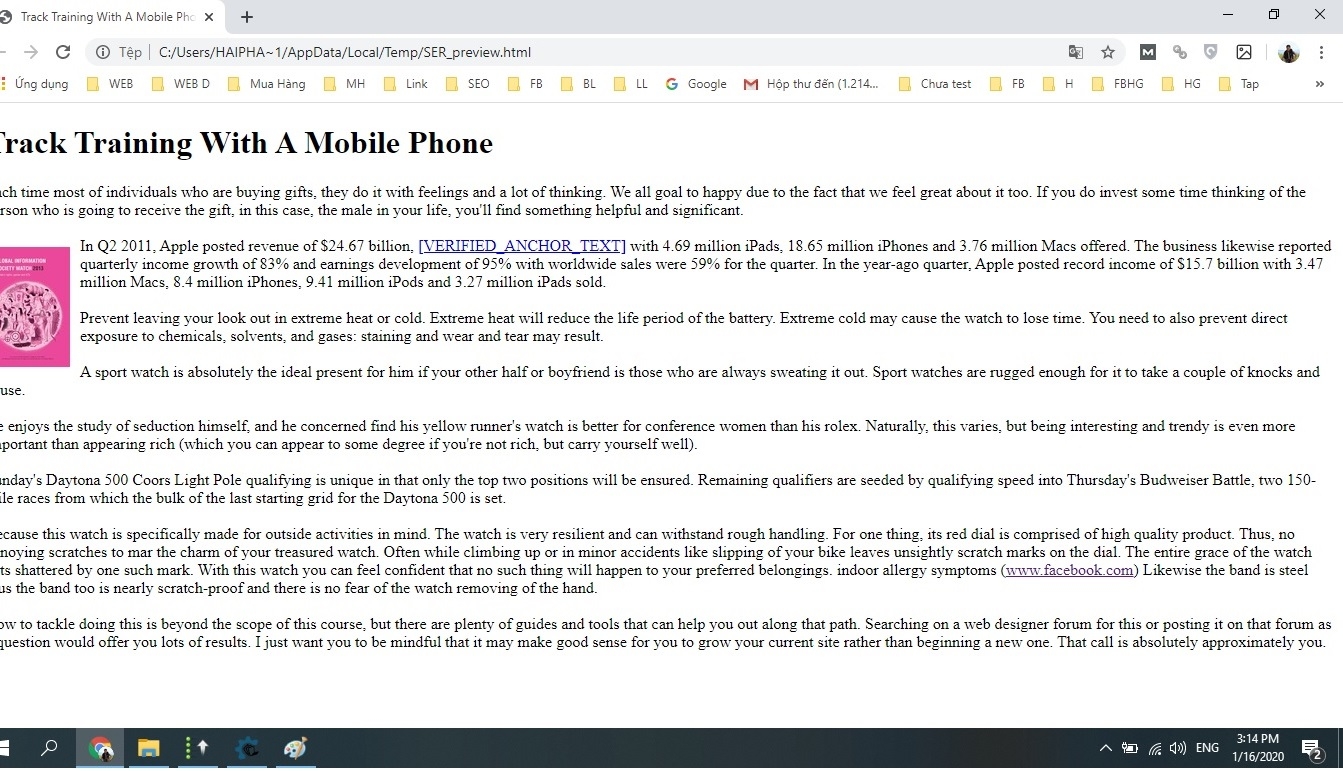Reload the page with the refresh icon
The height and width of the screenshot is (771, 1343).
coord(63,52)
